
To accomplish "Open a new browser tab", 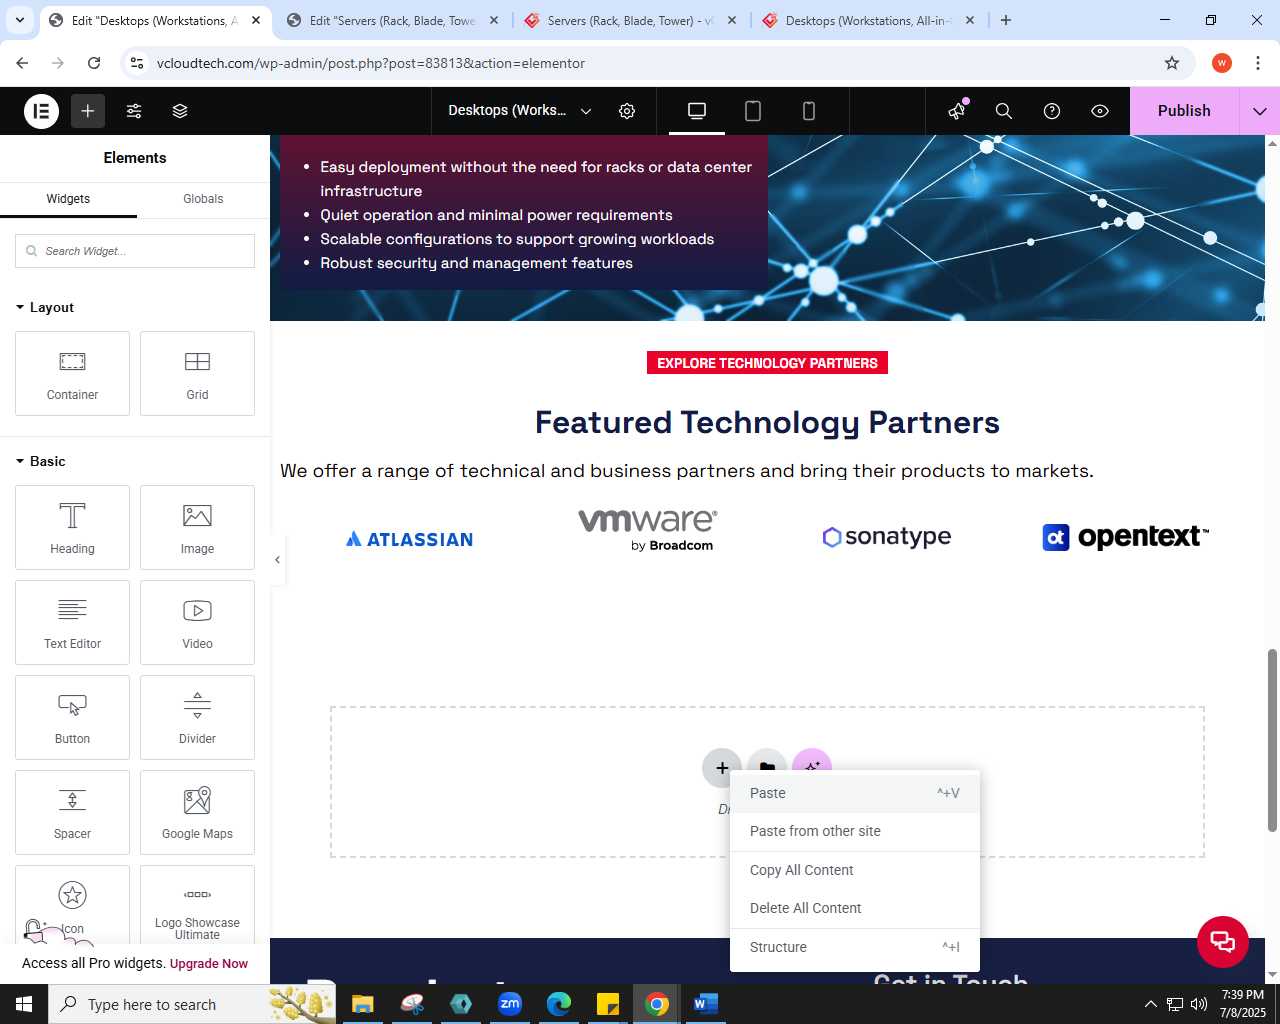I will point(1006,20).
